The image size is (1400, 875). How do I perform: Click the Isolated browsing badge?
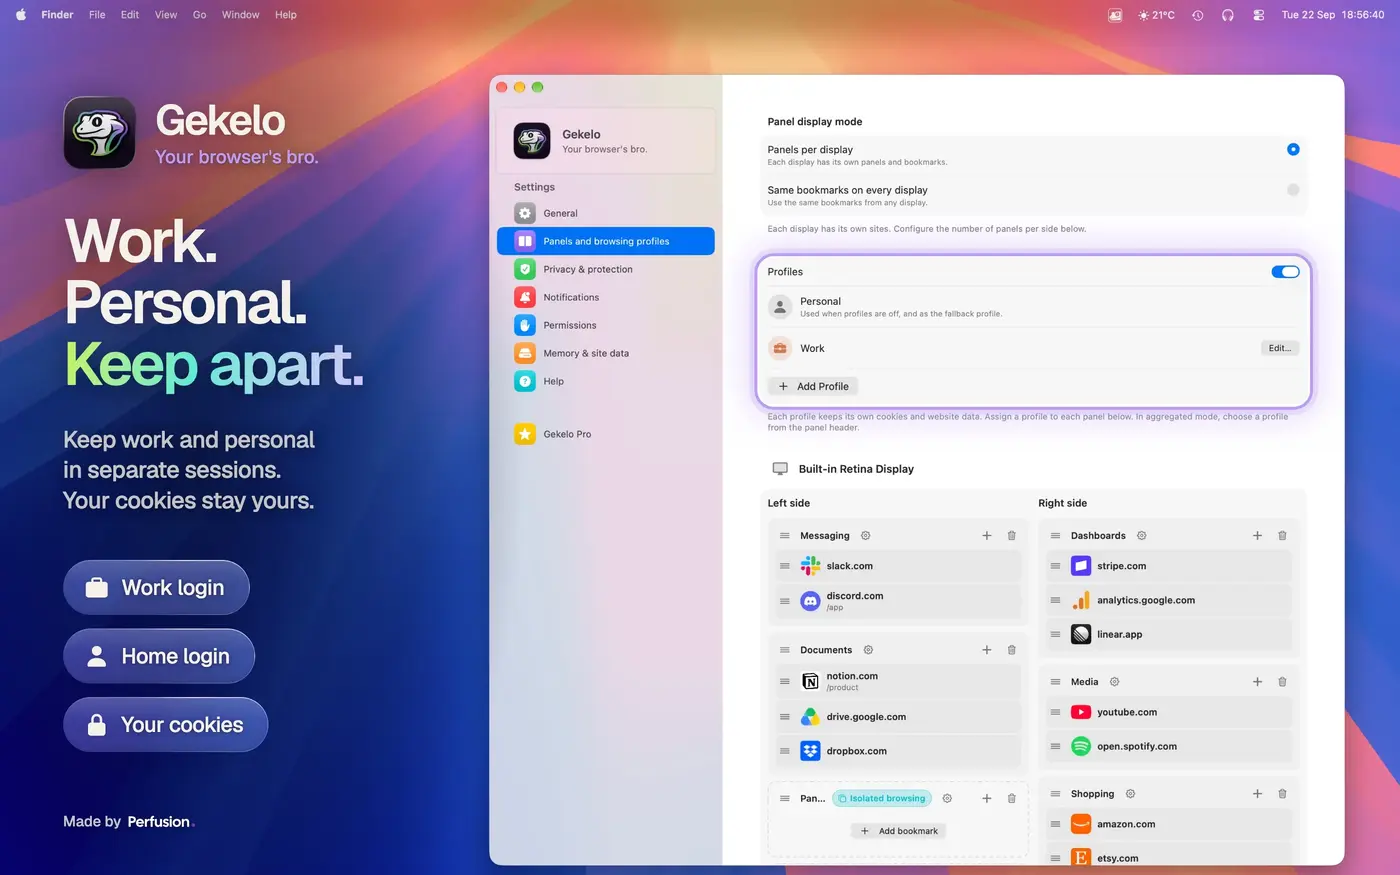(x=882, y=798)
